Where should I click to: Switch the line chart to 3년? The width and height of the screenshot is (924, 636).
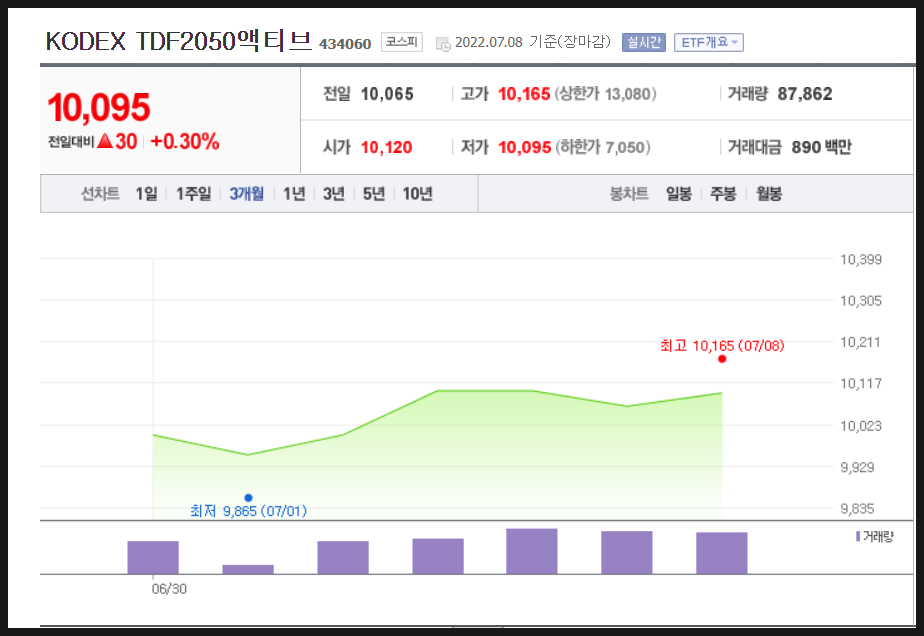[x=334, y=193]
